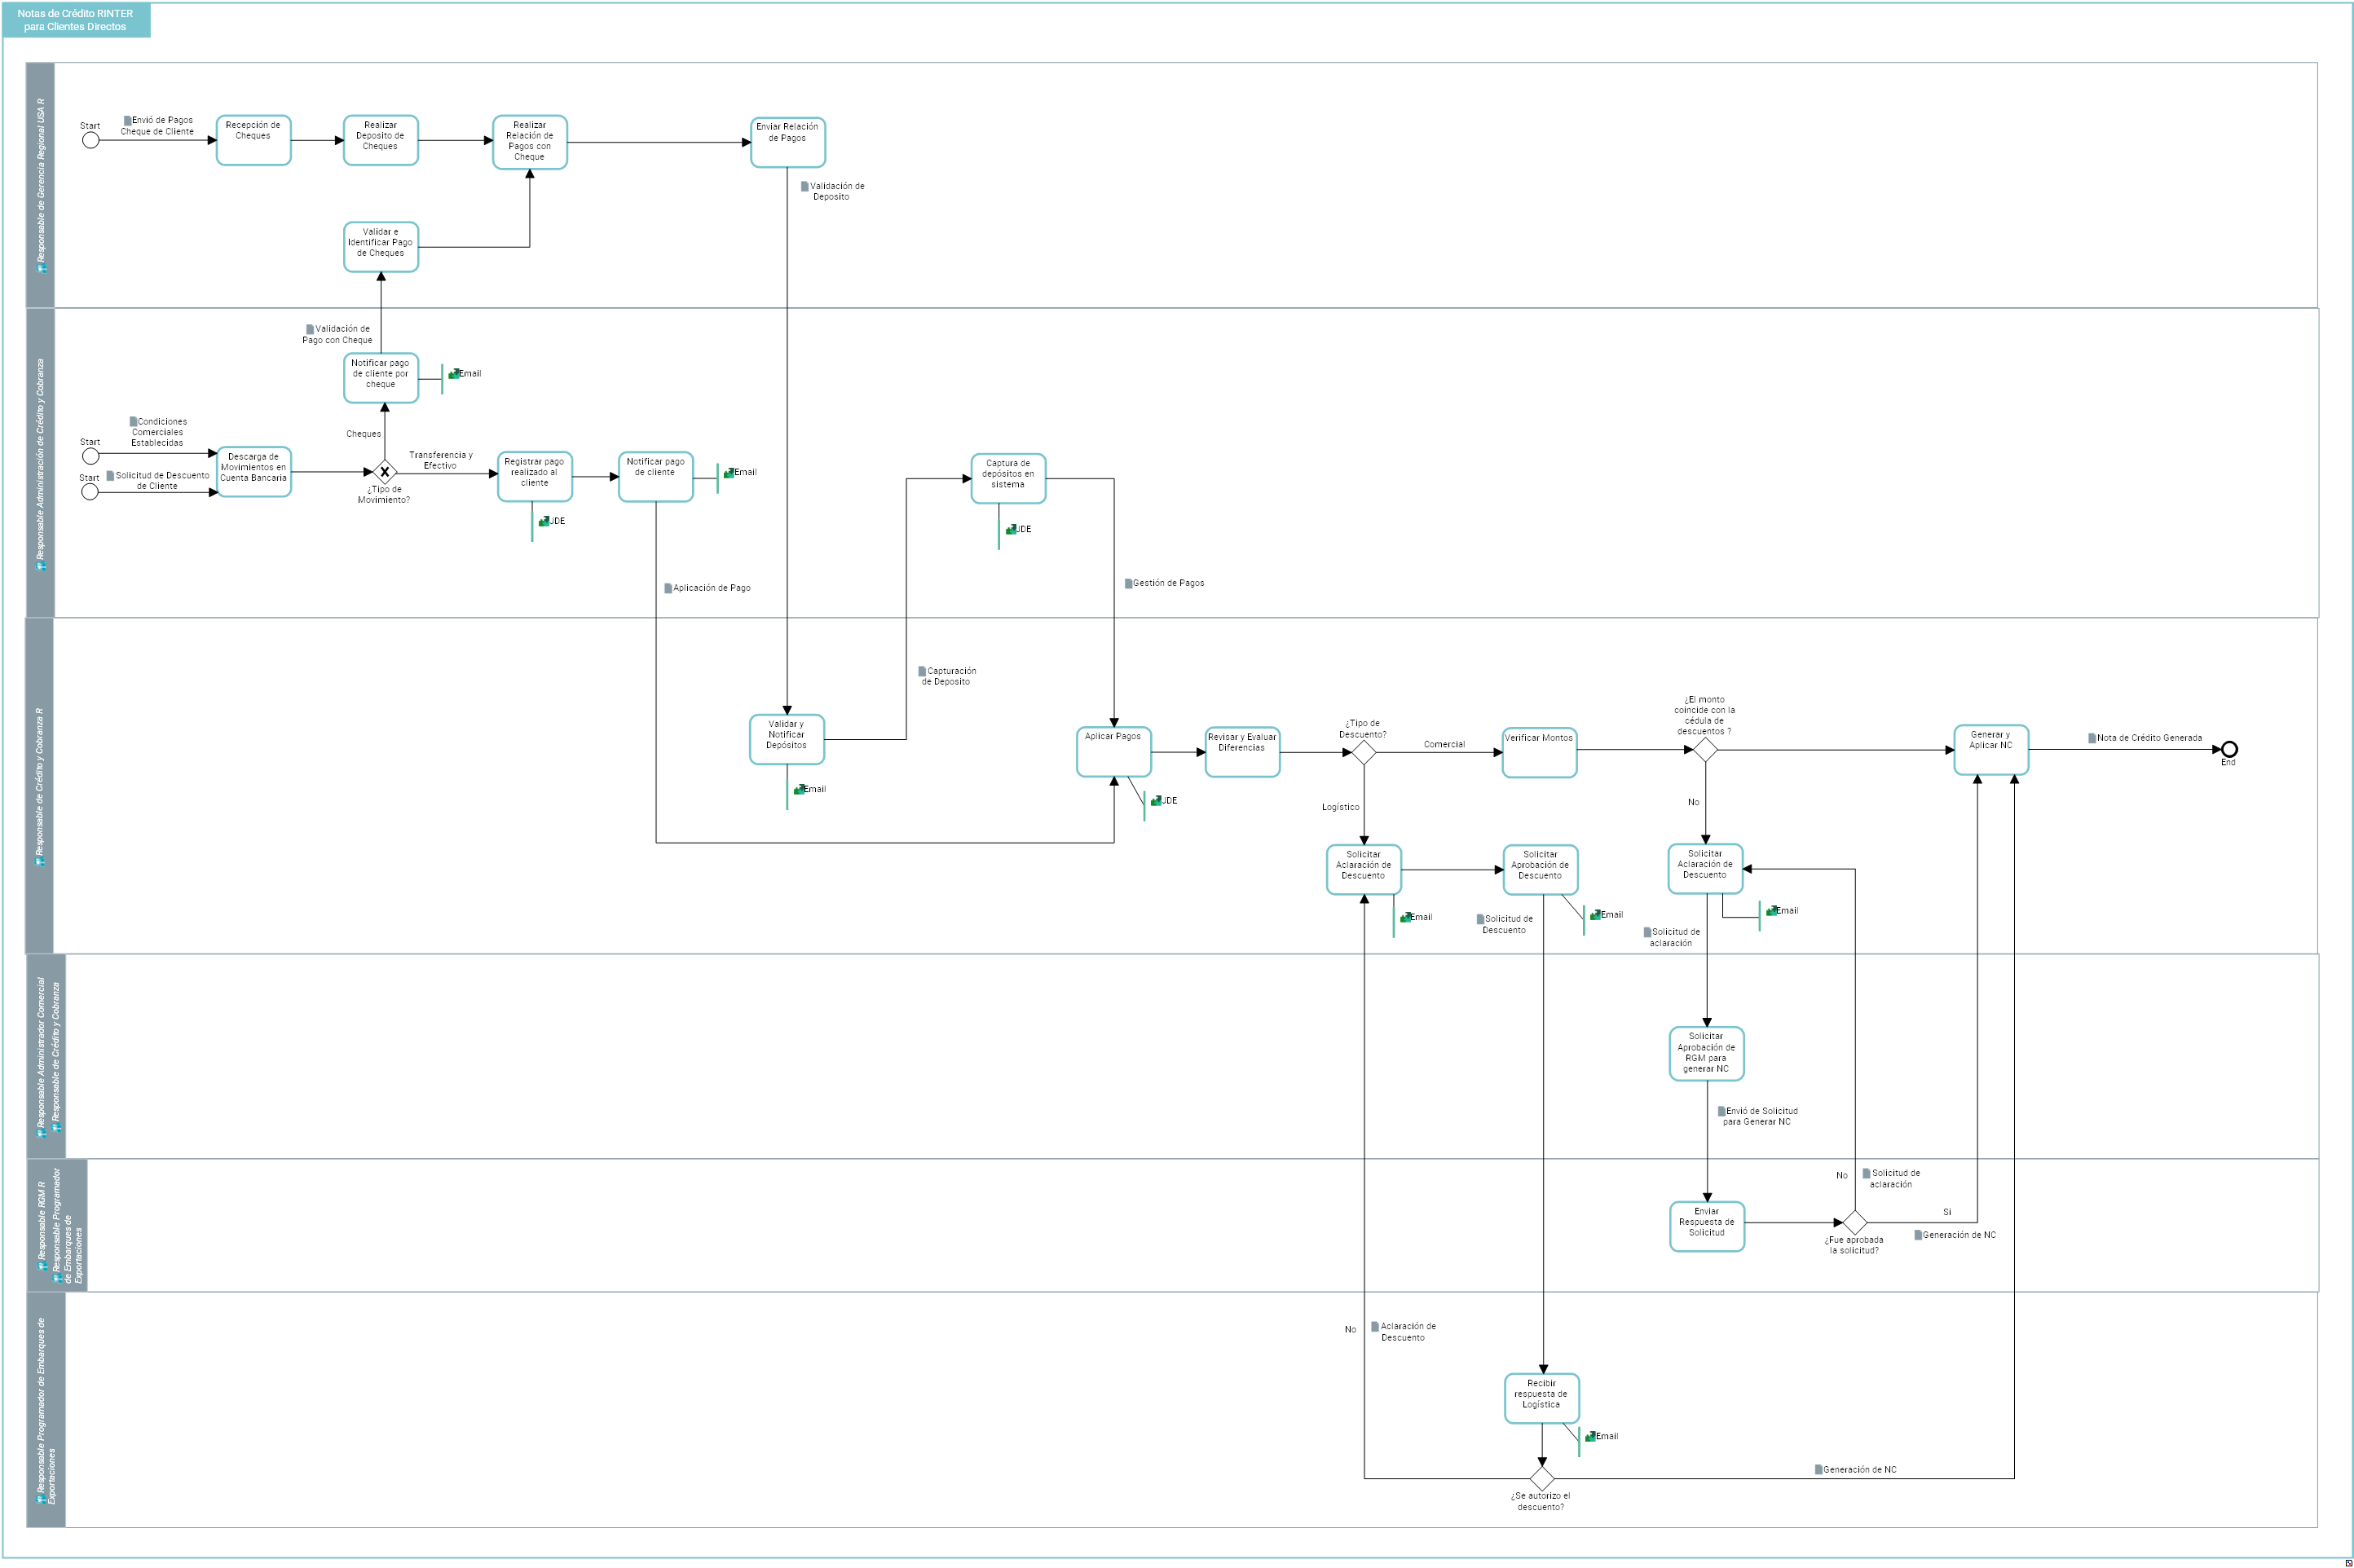Select the Enviar Relación de Pagos task
This screenshot has width=2354, height=1568.
[788, 142]
